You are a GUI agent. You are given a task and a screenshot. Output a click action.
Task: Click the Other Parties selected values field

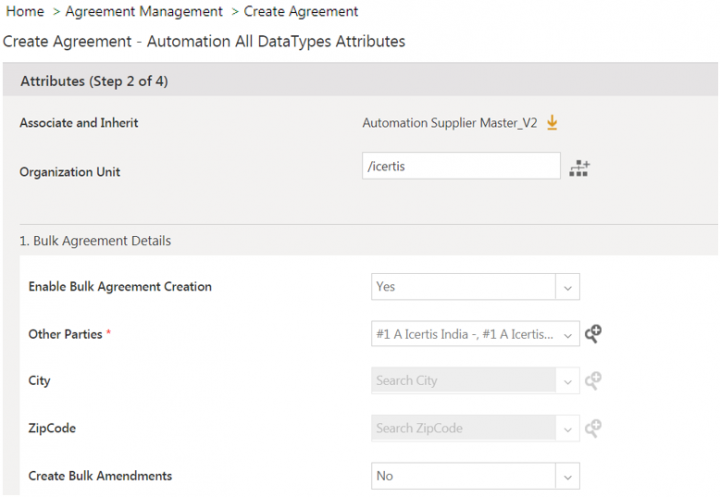(462, 335)
